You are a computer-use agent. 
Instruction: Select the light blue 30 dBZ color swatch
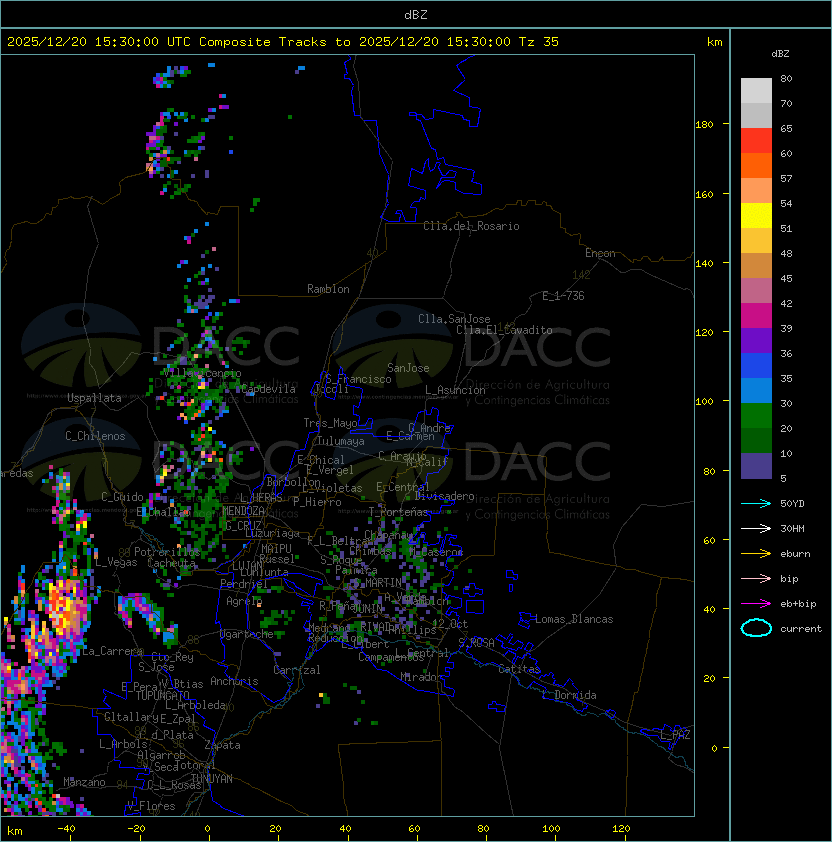[x=756, y=390]
